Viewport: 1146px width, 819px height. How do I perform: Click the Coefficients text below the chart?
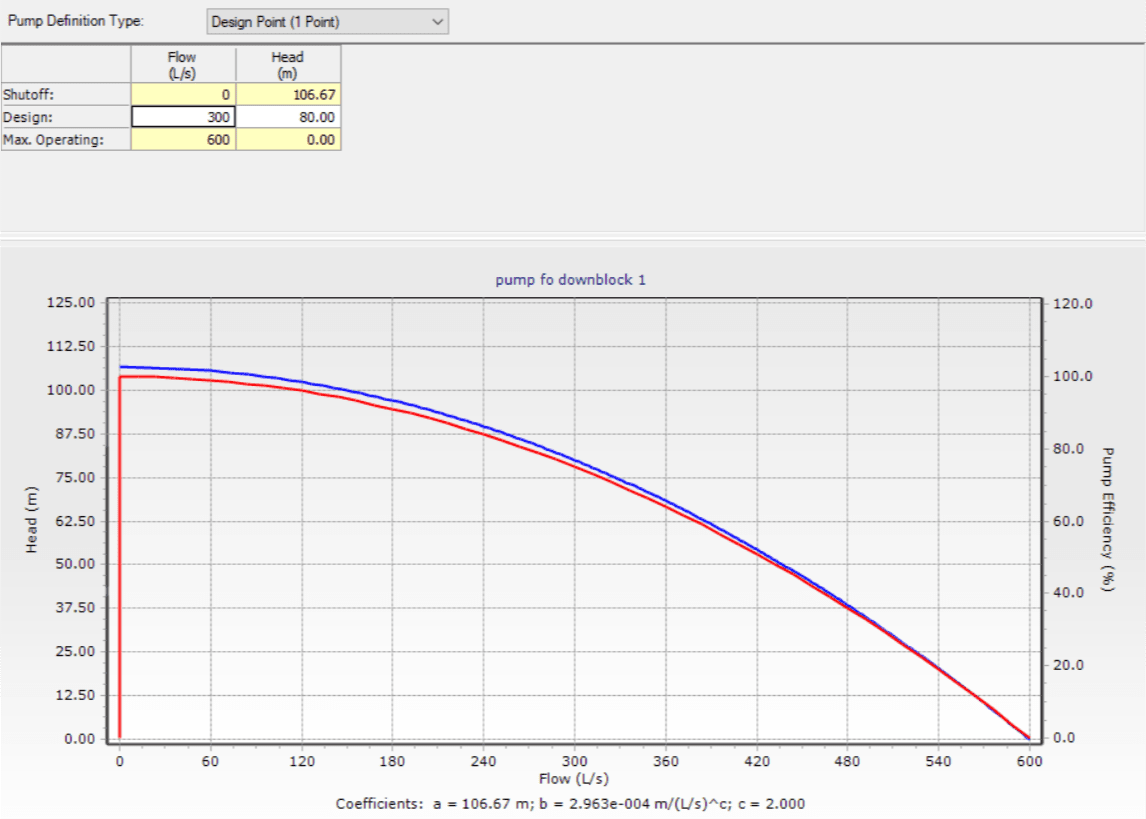(x=570, y=804)
